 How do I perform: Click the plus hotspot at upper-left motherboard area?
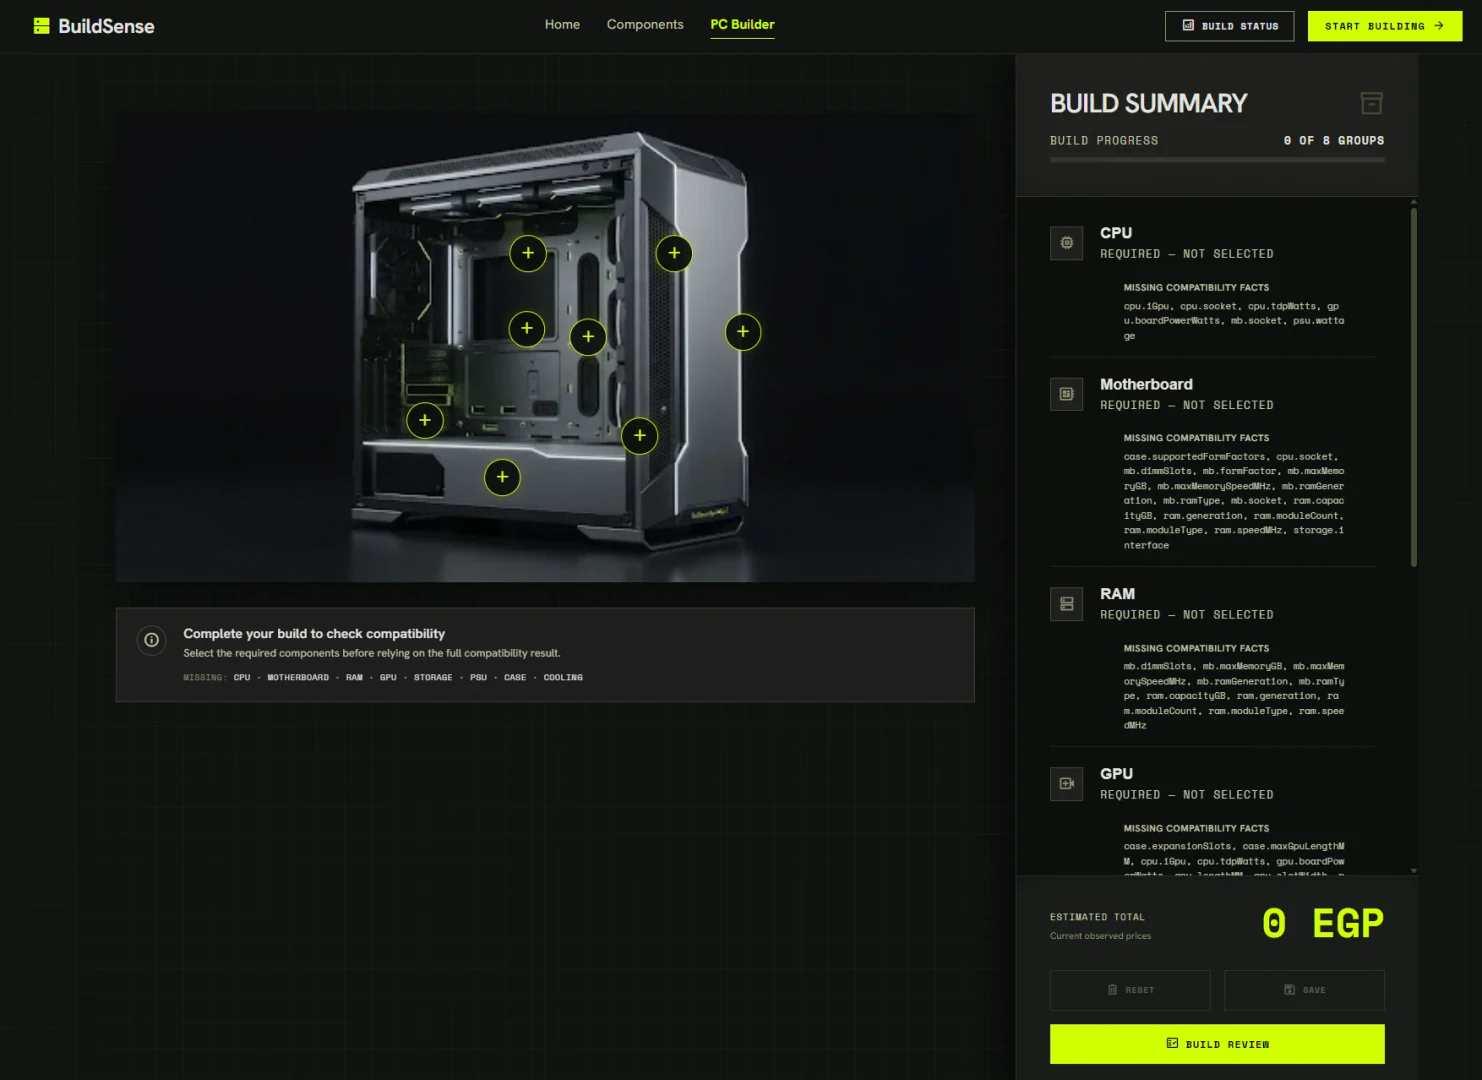click(528, 254)
